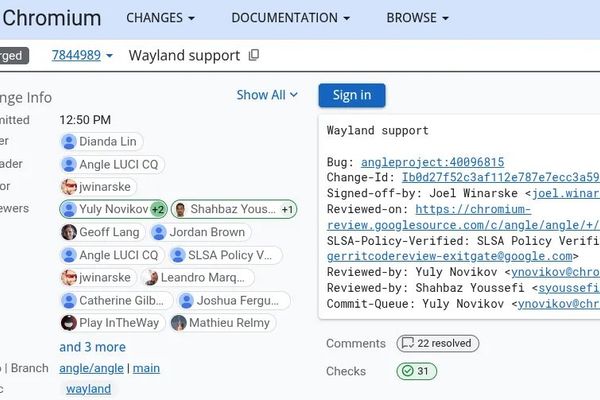Open SLSA Policy V... reviewer chip
600x400 pixels.
(225, 255)
